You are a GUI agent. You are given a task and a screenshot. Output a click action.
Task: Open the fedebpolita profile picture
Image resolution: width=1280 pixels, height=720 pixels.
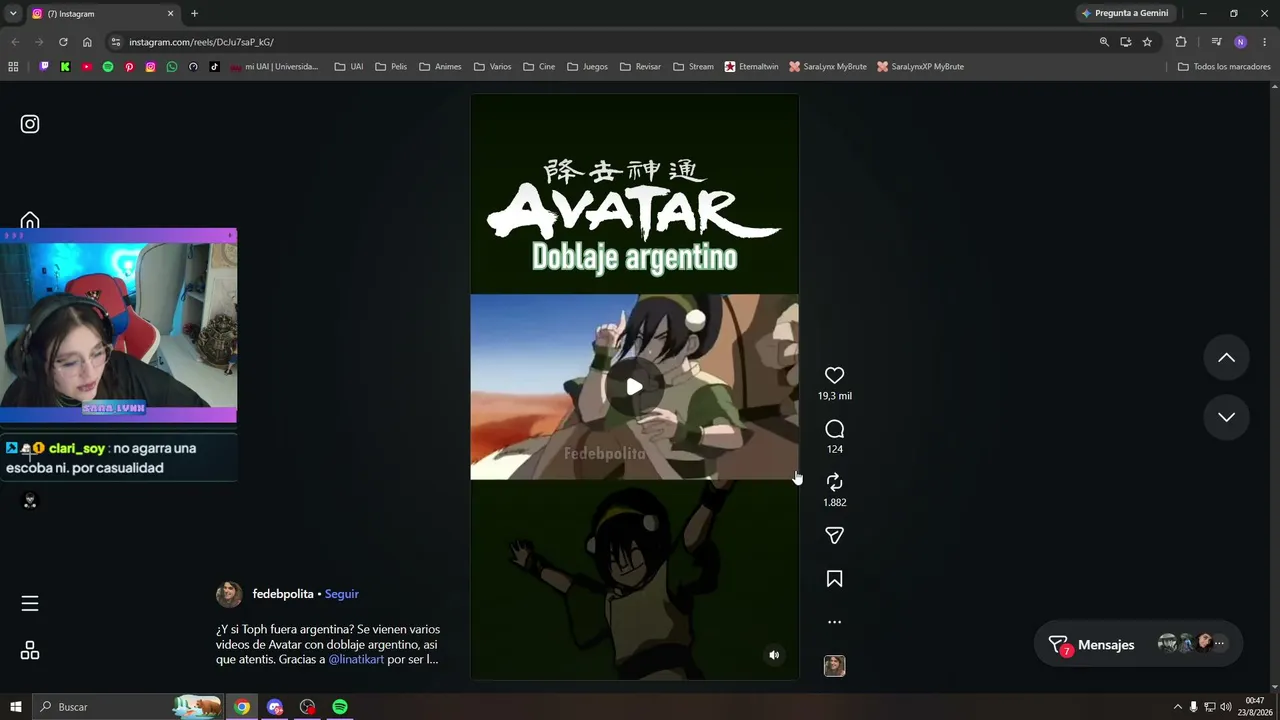229,594
